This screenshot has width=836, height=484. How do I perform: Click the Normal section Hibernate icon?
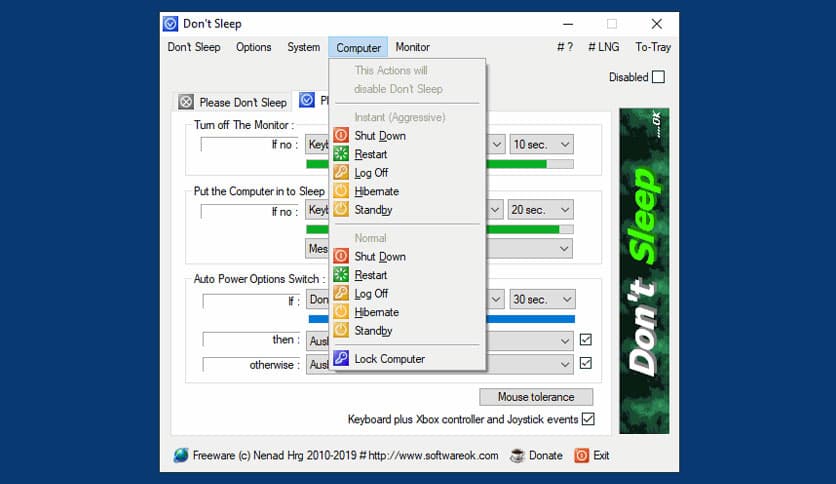coord(341,312)
